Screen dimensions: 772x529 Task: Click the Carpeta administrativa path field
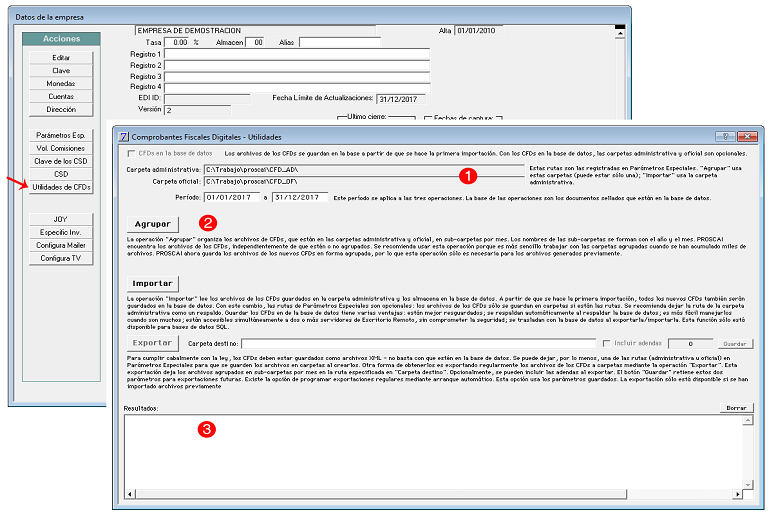[364, 169]
